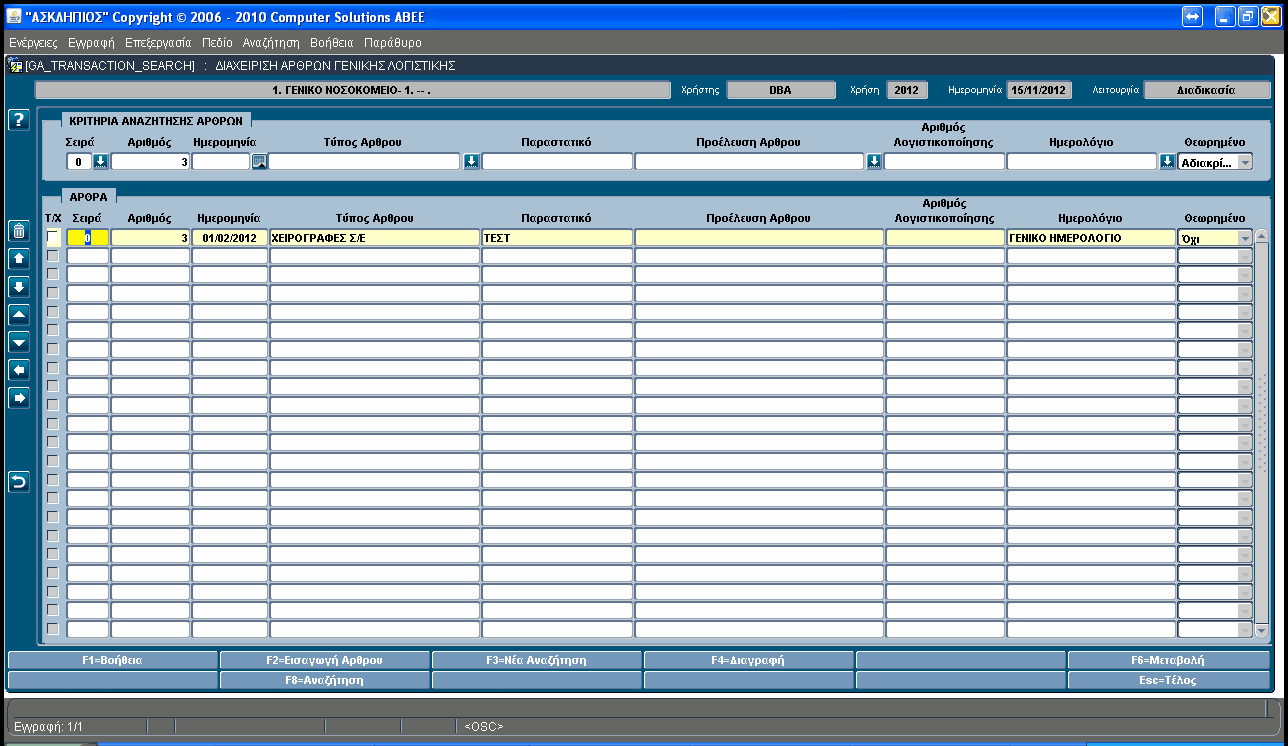The width and height of the screenshot is (1288, 746).
Task: Click GA_TRANSACTION_SEARCH inner window icon
Action: click(x=15, y=65)
